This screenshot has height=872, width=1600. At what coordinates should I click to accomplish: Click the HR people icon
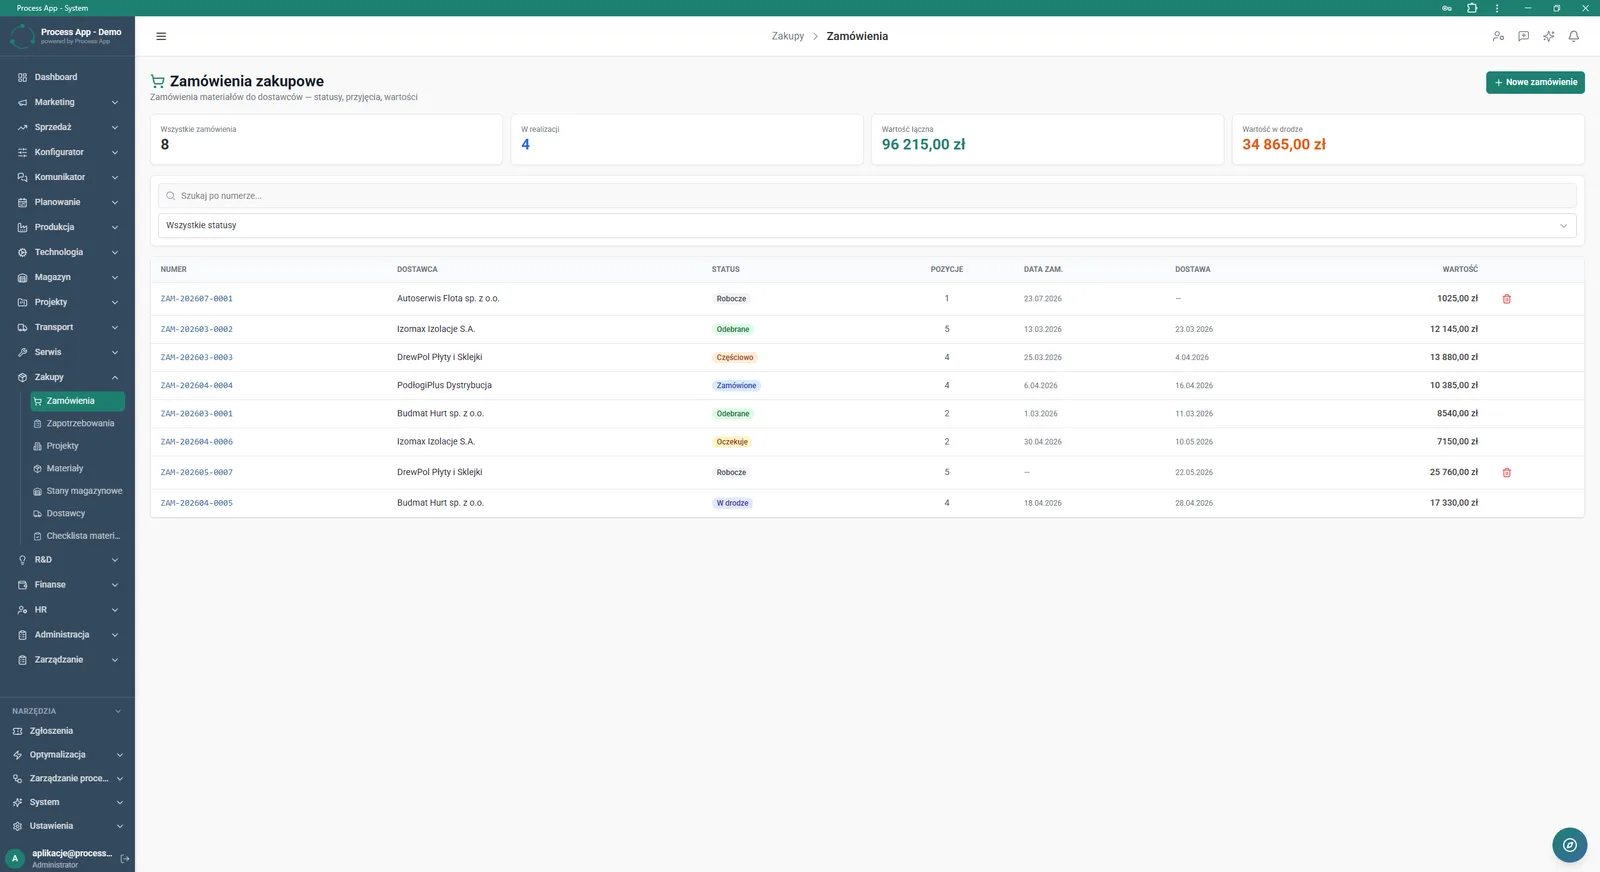[22, 610]
